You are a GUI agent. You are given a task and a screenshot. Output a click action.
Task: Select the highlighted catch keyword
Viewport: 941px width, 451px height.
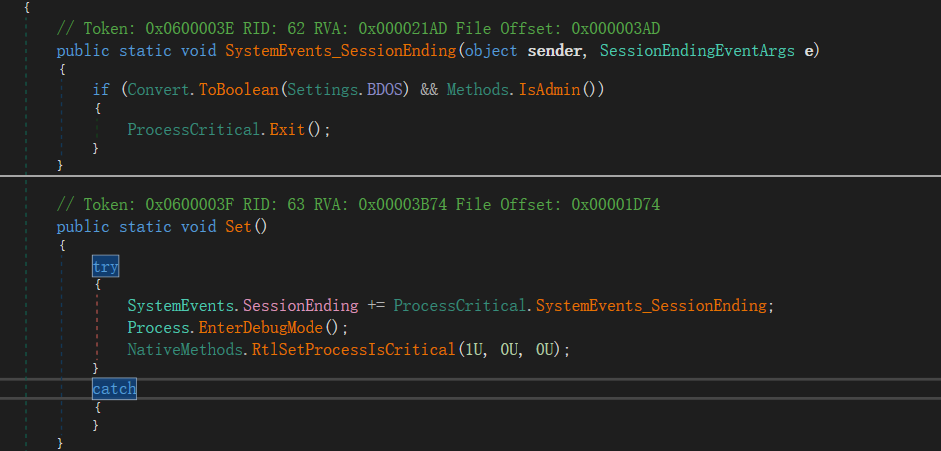point(115,389)
